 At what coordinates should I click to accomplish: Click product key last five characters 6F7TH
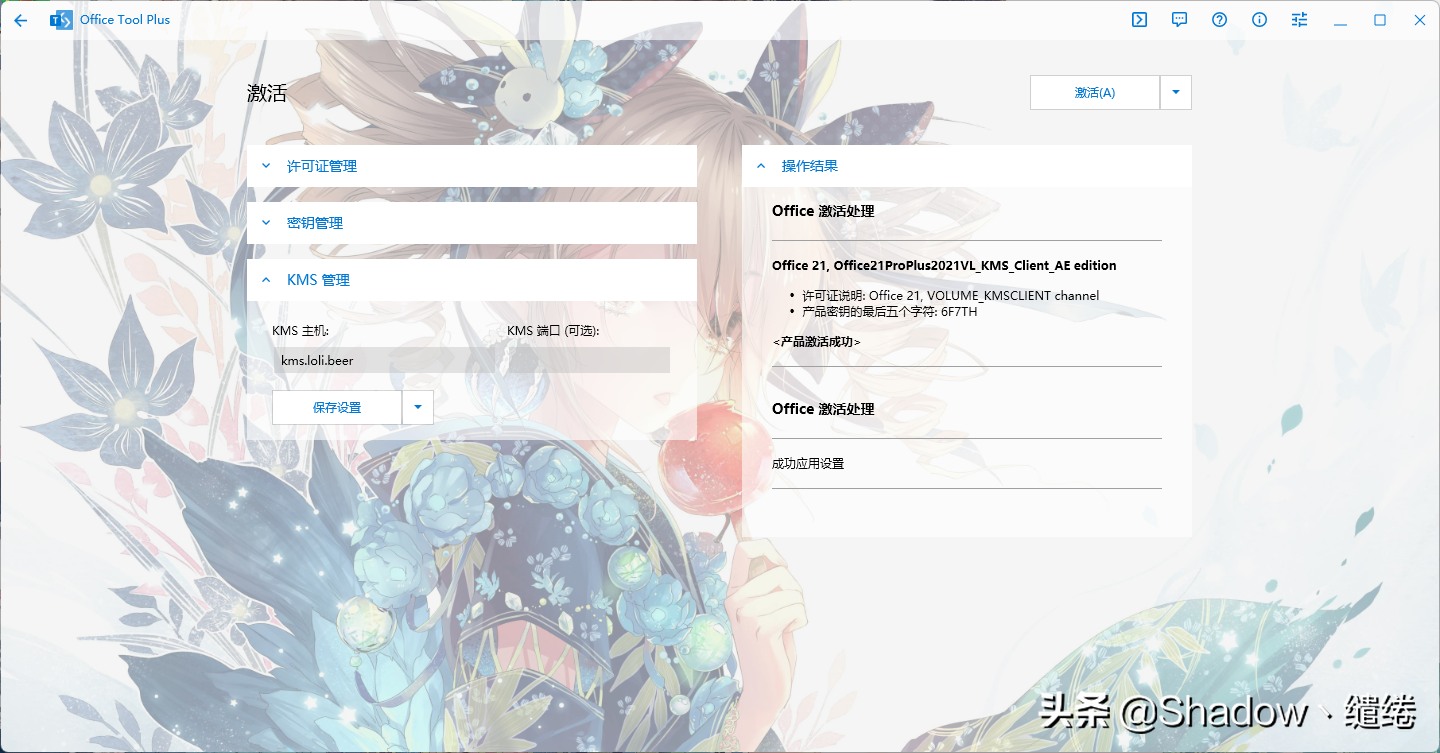tap(890, 312)
